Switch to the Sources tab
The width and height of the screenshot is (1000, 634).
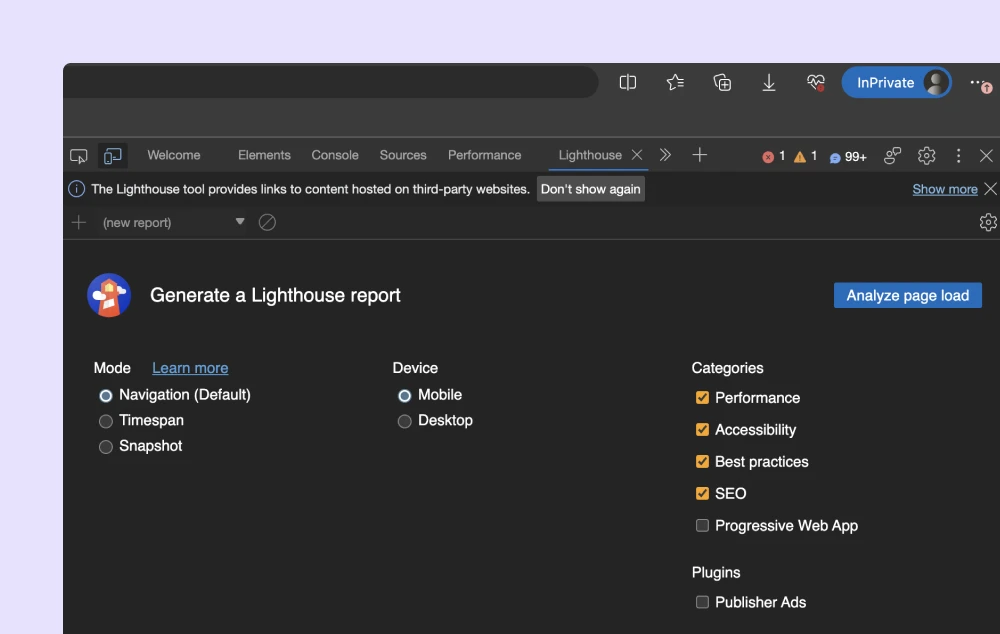[403, 155]
